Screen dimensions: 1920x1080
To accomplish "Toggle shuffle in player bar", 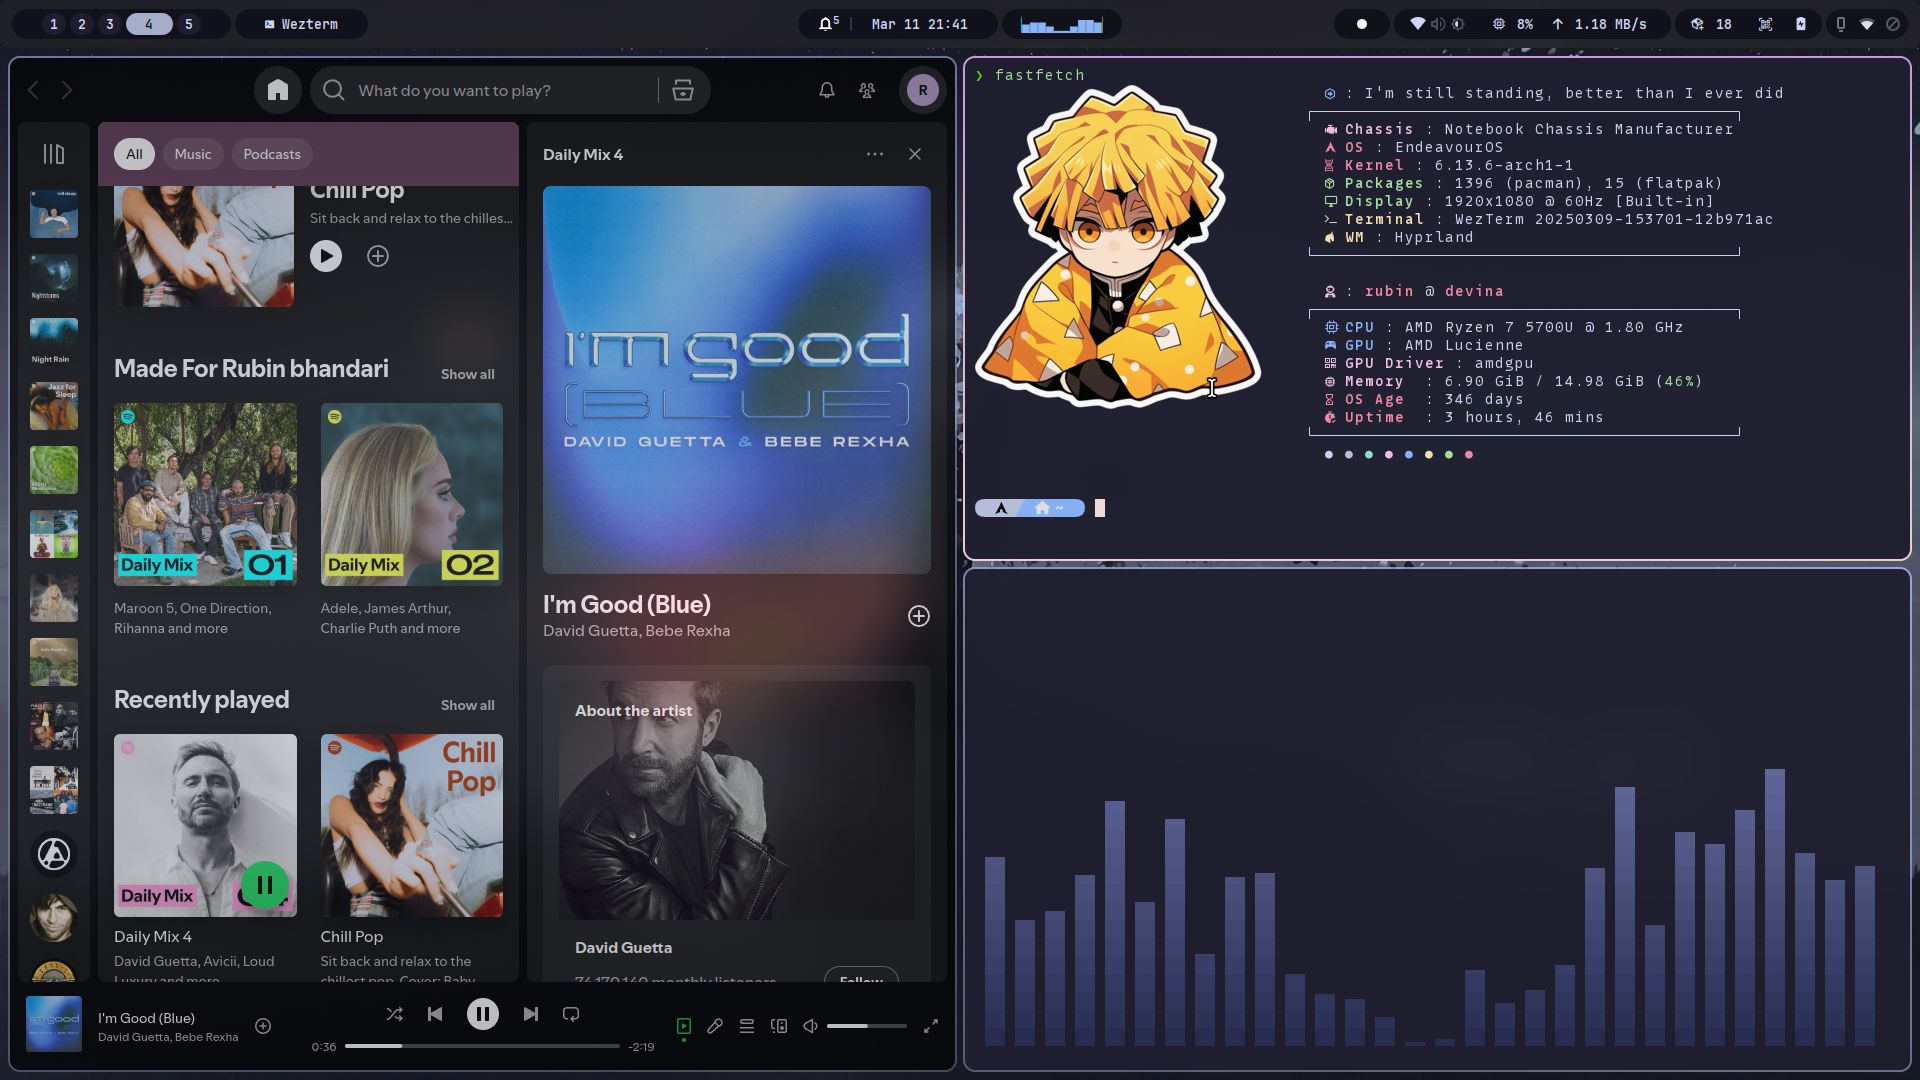I will pyautogui.click(x=395, y=1014).
